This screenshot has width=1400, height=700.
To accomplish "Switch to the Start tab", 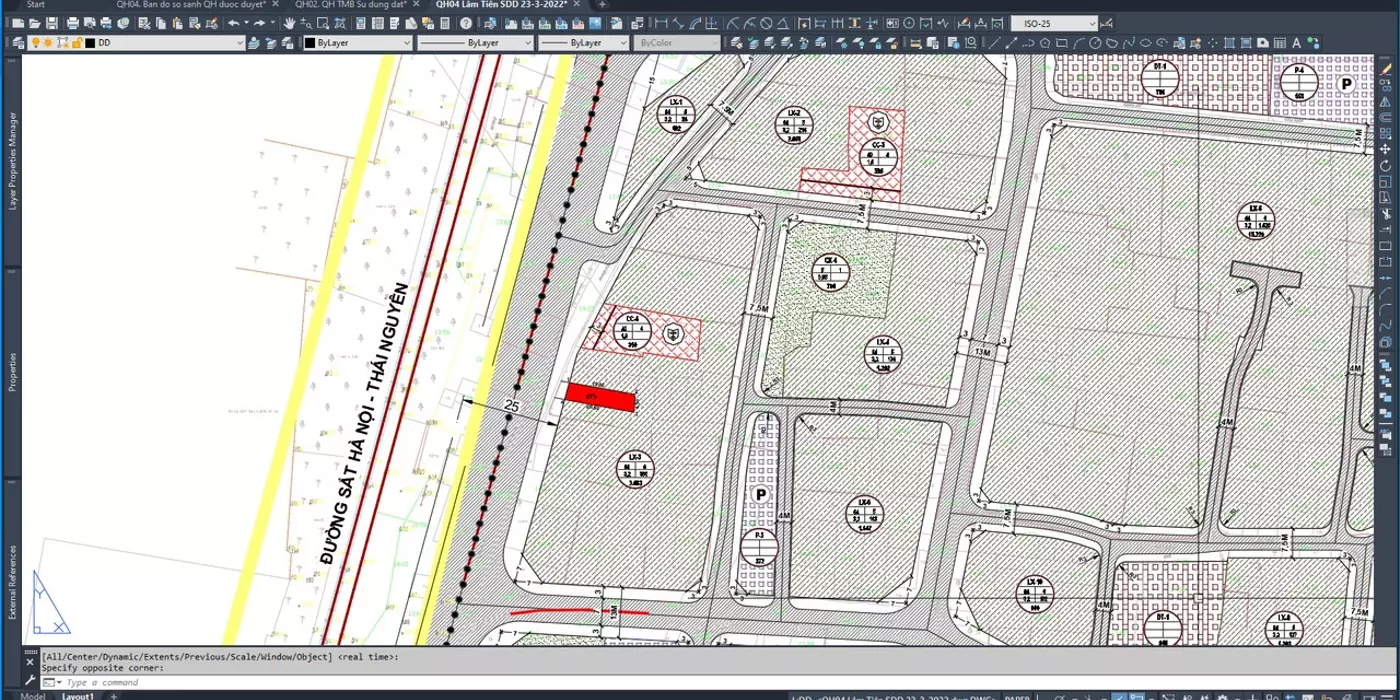I will pyautogui.click(x=36, y=4).
